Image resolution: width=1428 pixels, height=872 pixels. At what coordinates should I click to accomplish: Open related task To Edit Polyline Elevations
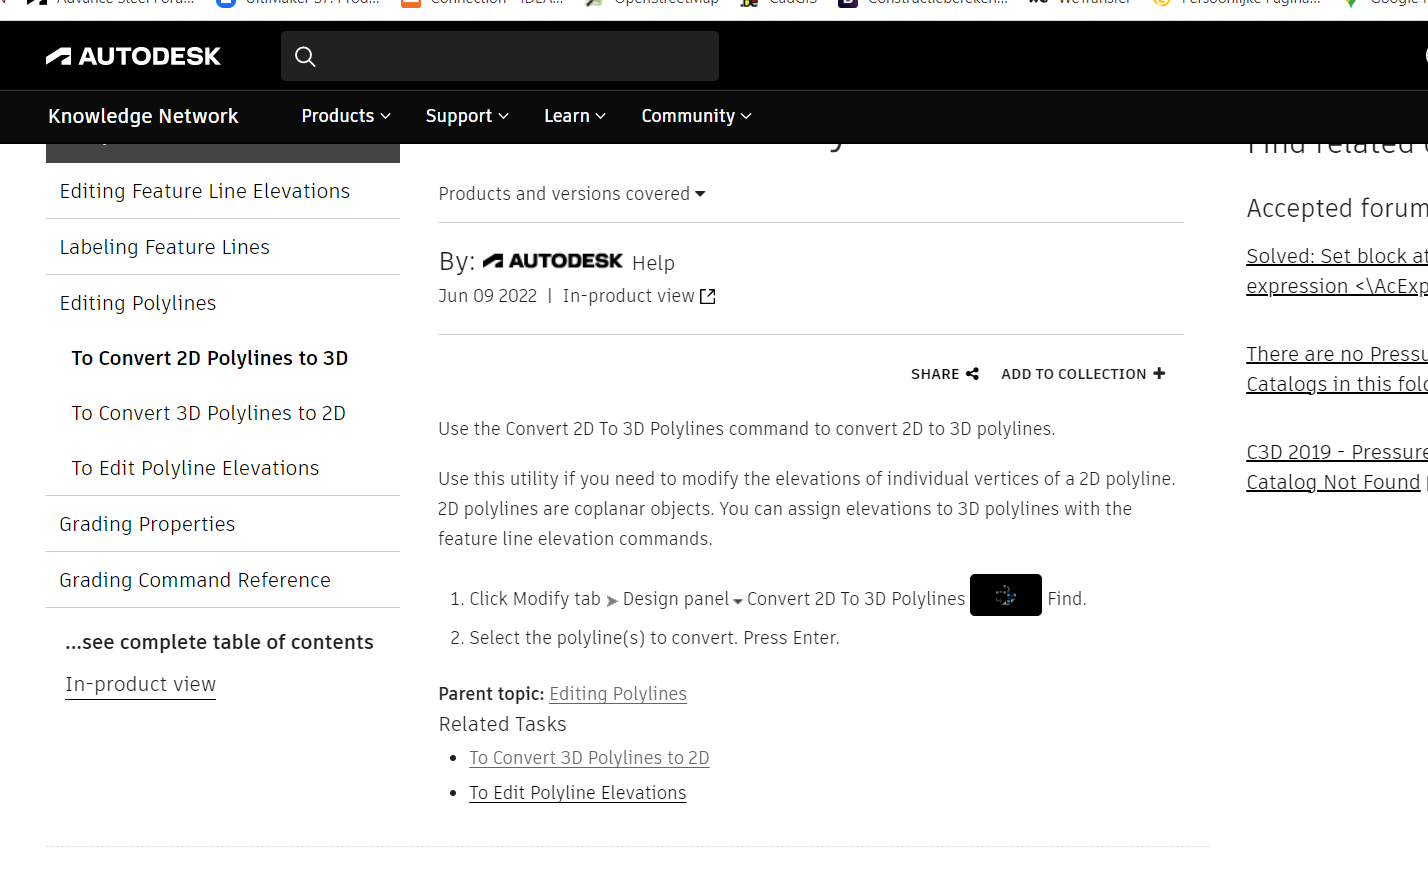tap(578, 793)
